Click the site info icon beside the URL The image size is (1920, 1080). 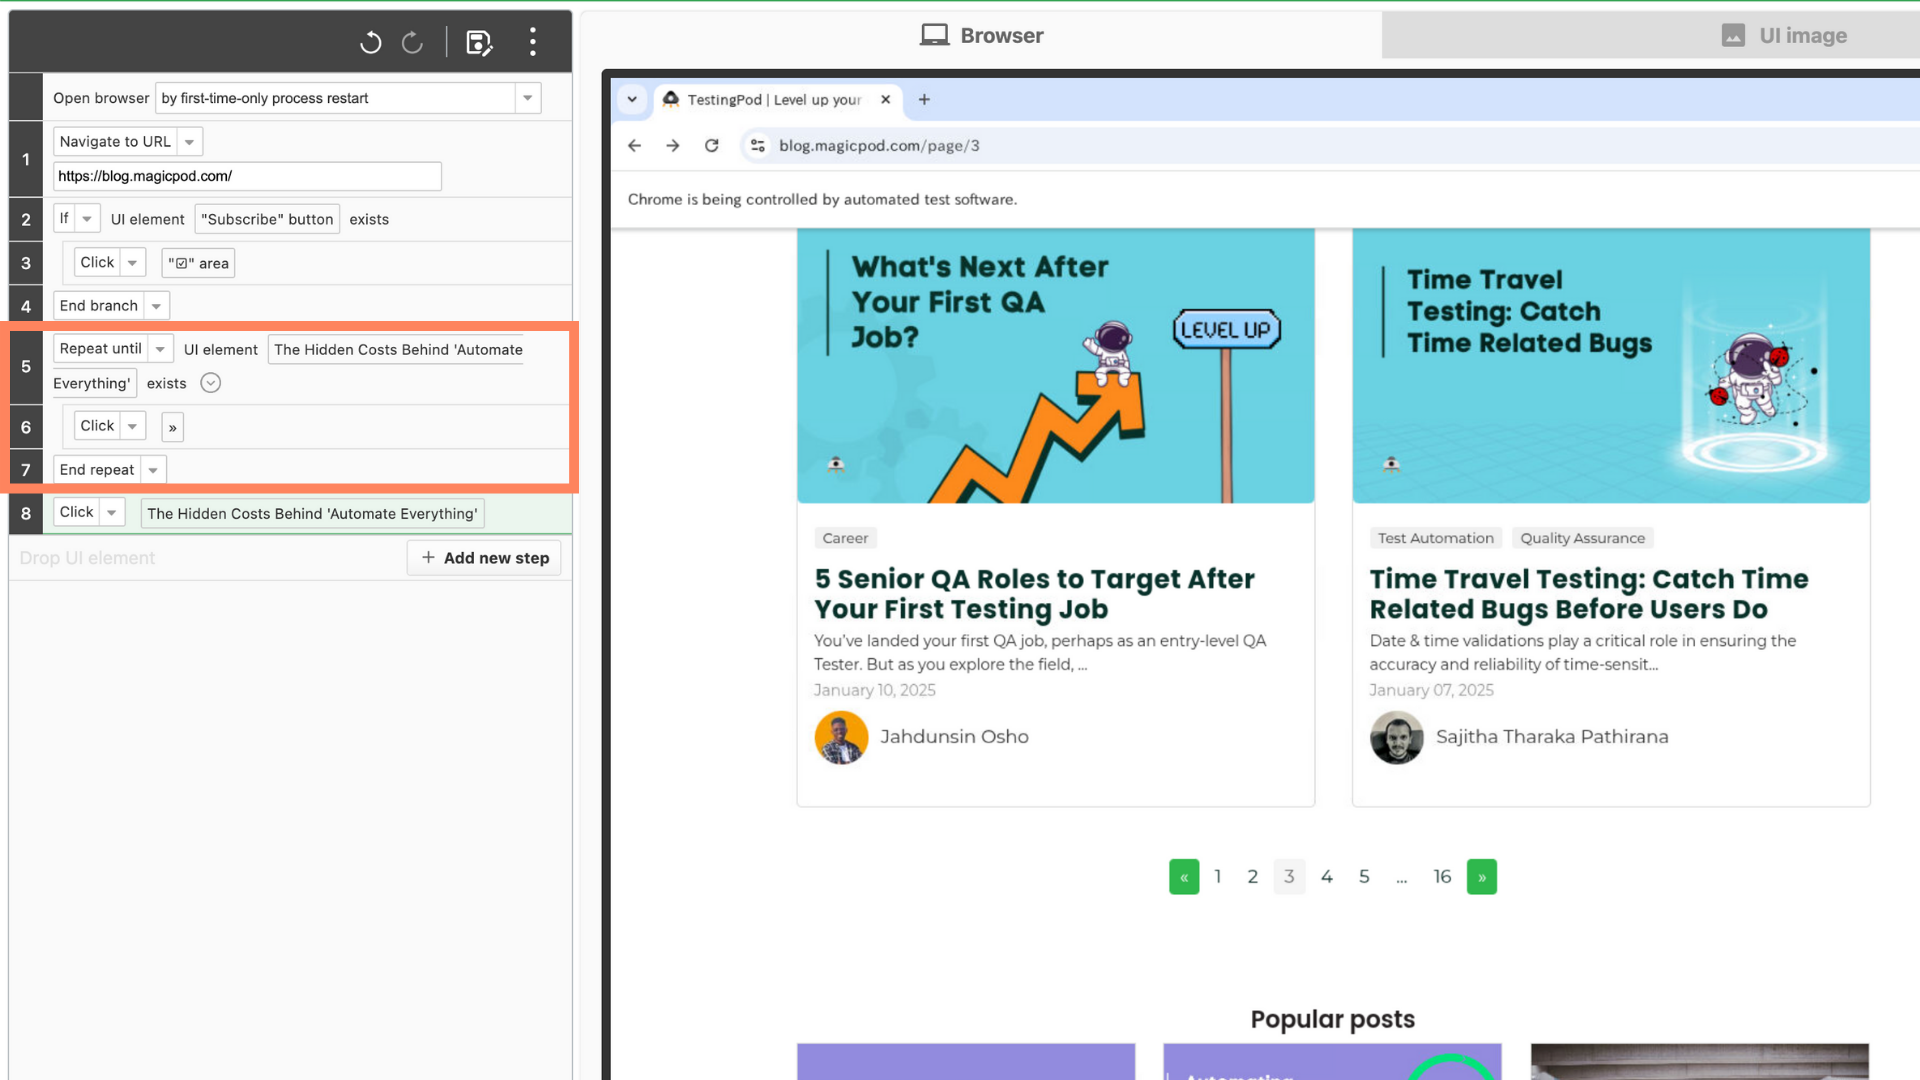click(757, 146)
